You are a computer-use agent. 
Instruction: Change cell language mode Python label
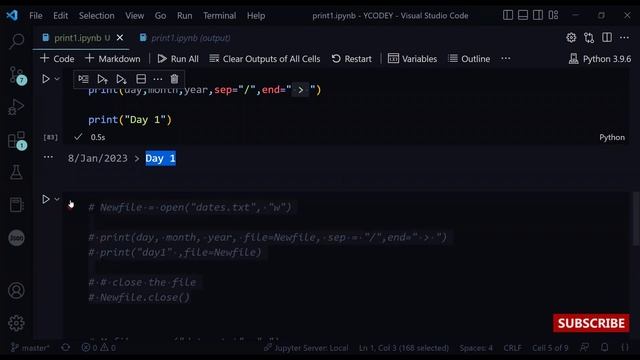pyautogui.click(x=612, y=137)
